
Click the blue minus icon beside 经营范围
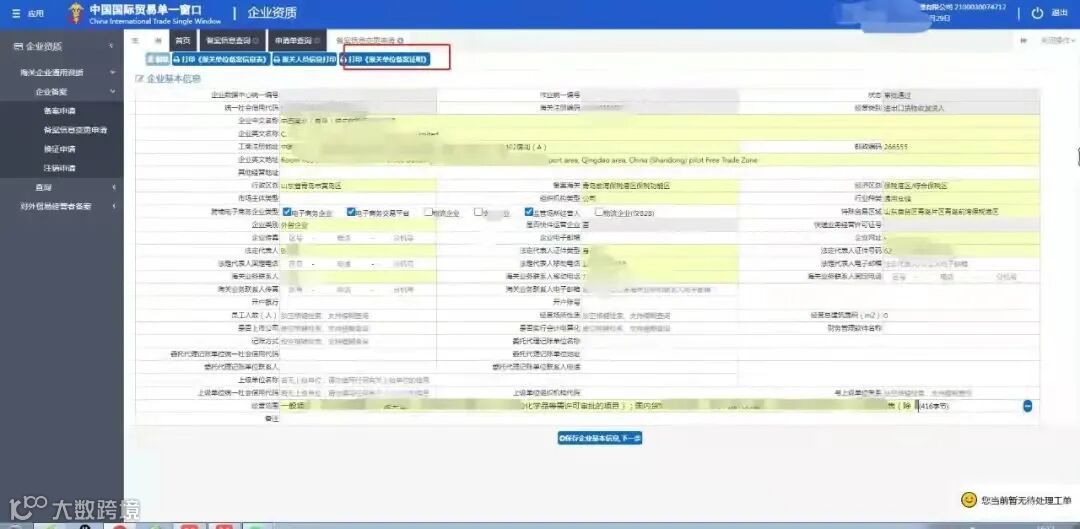click(x=1027, y=406)
